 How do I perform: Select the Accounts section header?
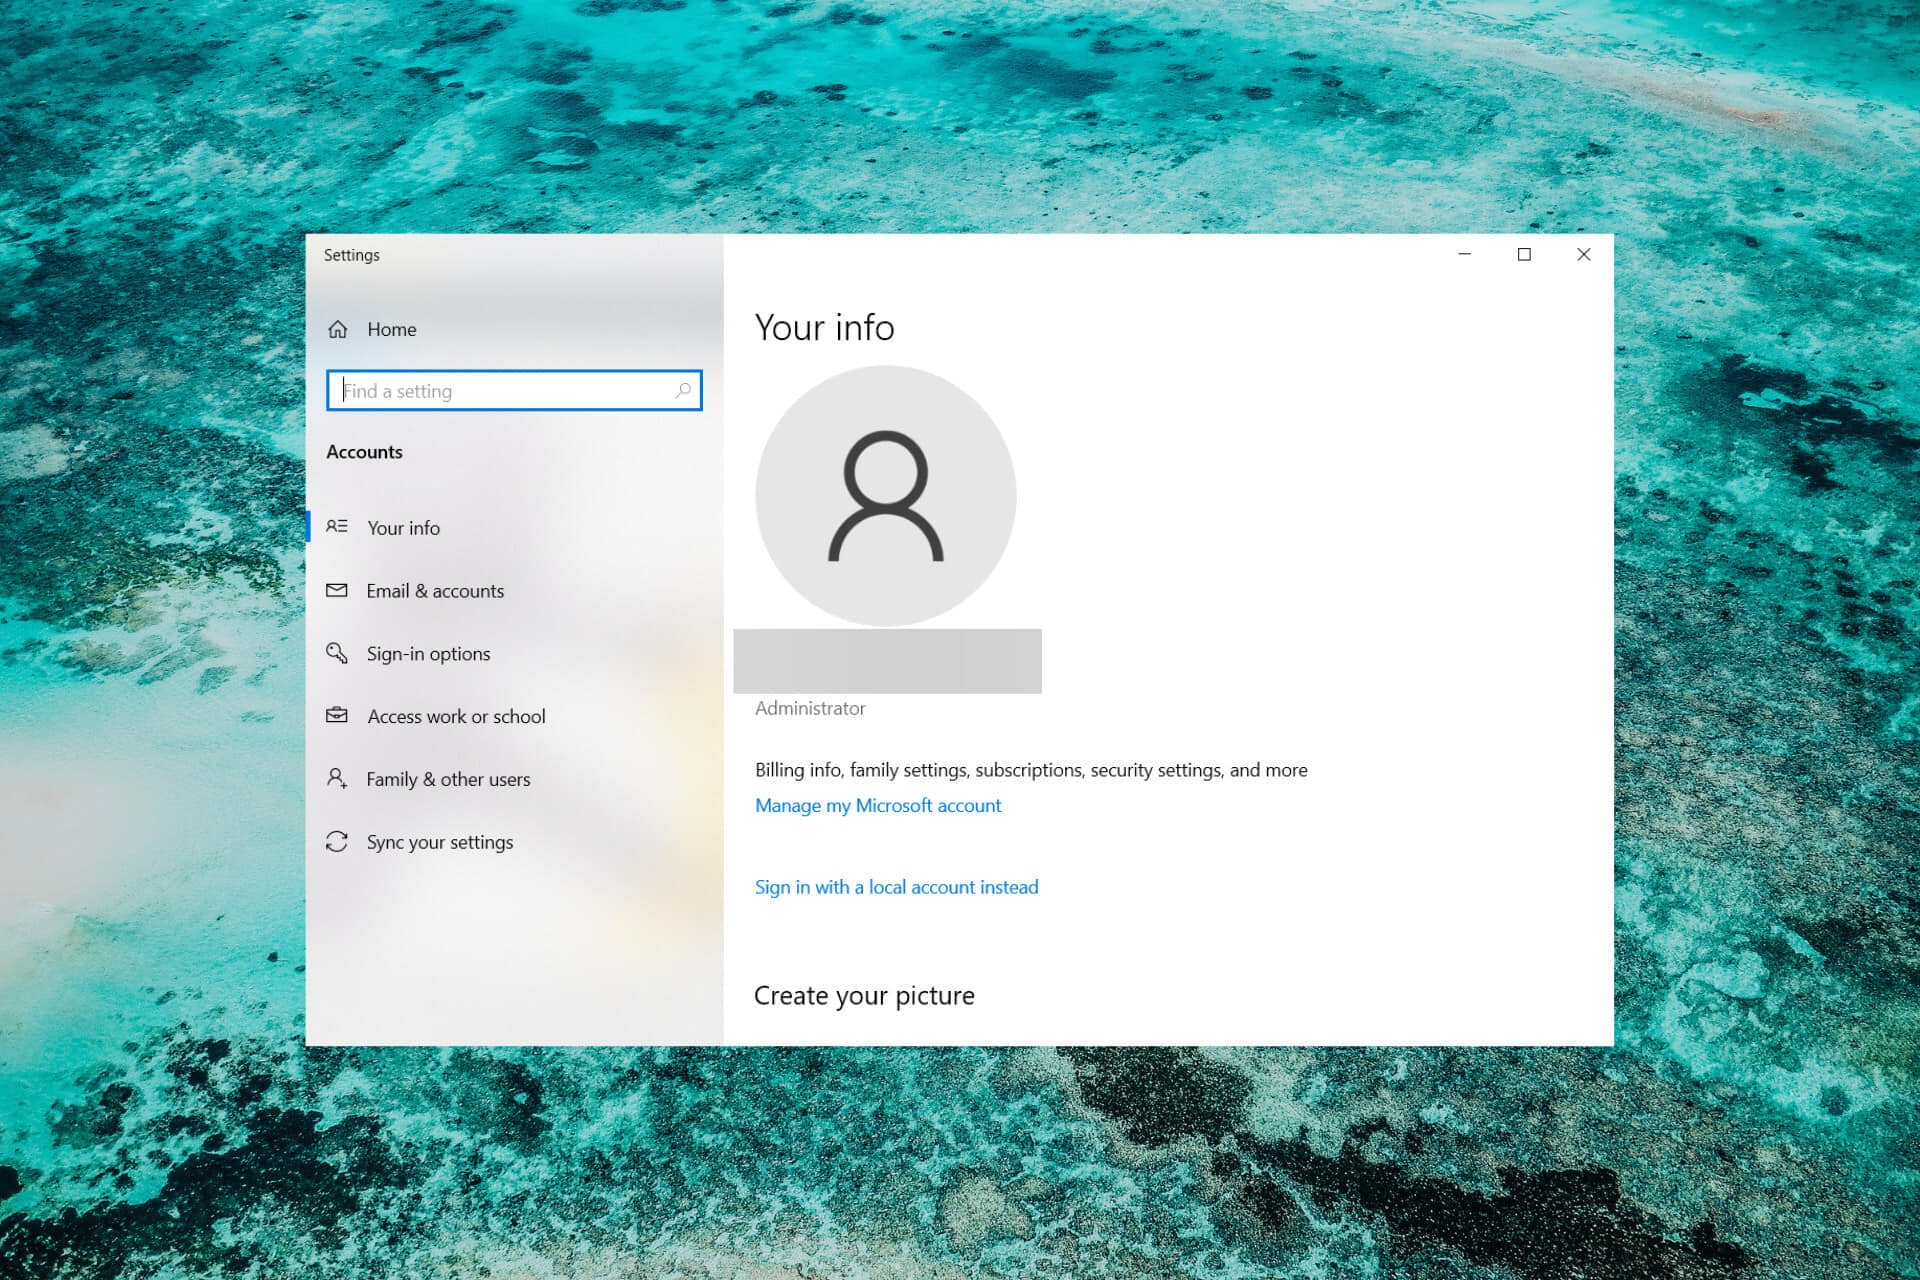point(363,451)
